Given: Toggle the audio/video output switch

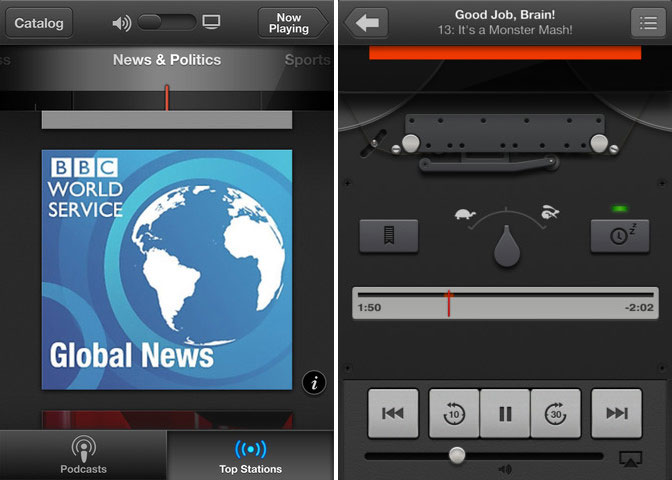Looking at the screenshot, I should [x=167, y=22].
